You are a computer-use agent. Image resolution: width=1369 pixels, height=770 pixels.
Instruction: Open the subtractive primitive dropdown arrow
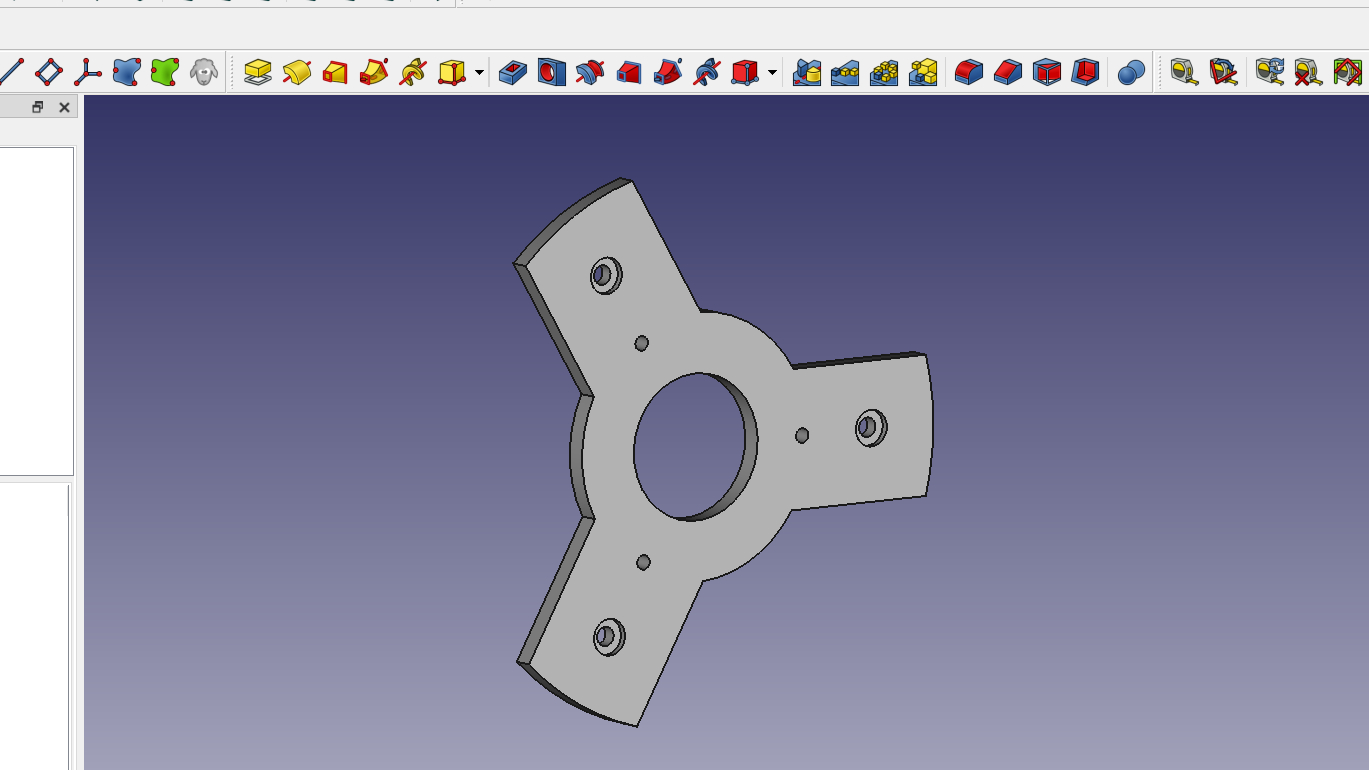[x=773, y=73]
